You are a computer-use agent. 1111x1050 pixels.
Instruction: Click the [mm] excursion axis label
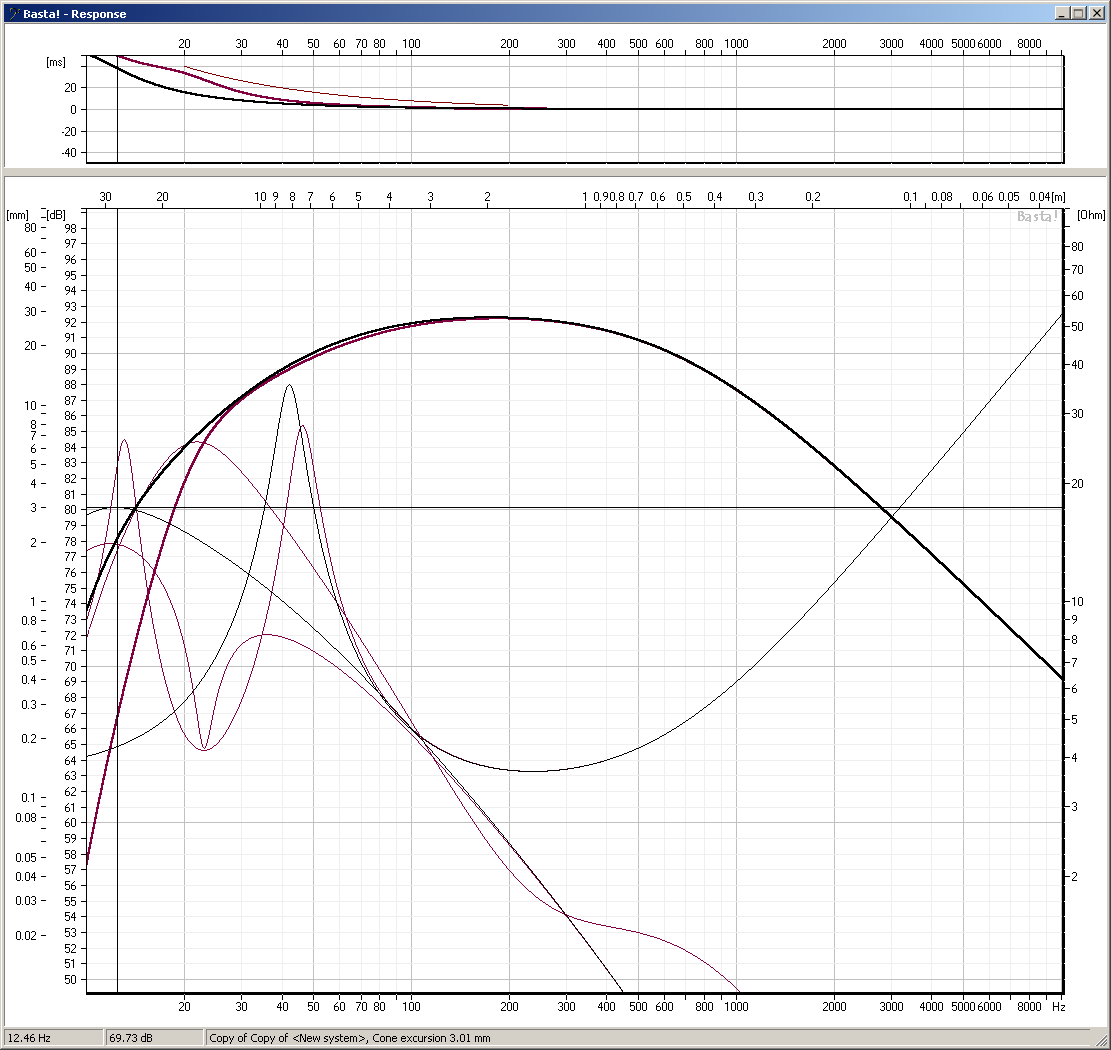click(18, 214)
